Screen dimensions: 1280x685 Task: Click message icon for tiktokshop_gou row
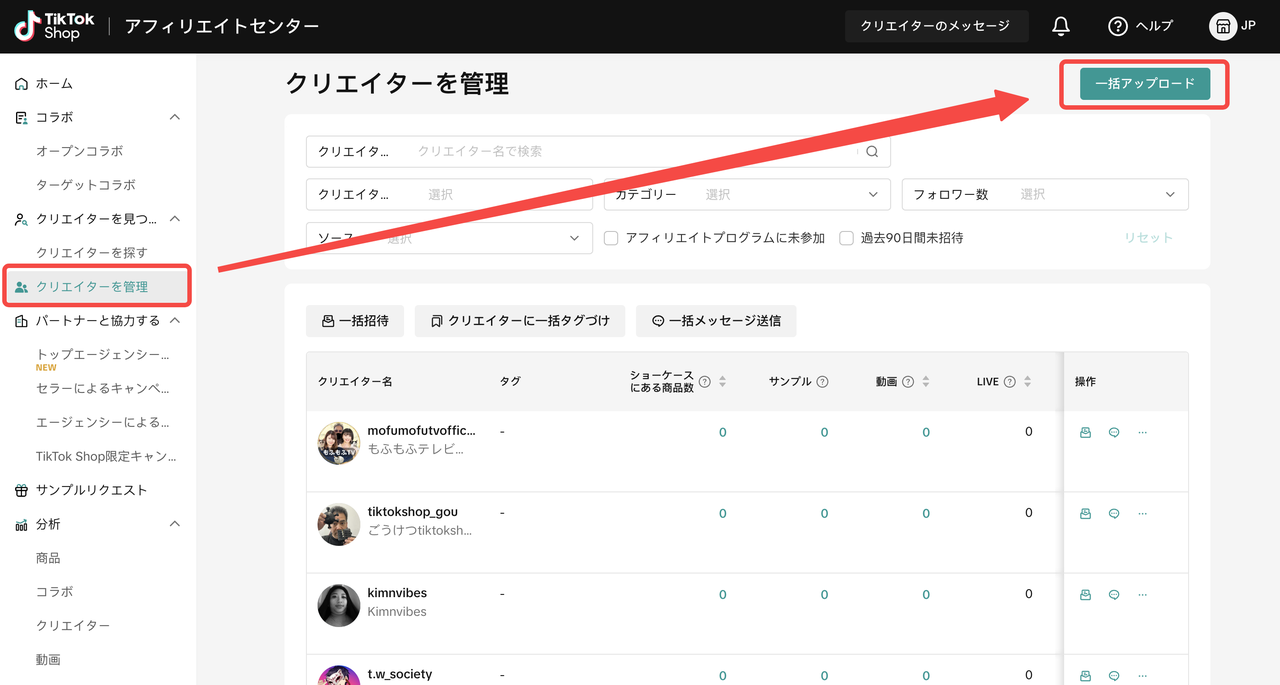(x=1114, y=513)
